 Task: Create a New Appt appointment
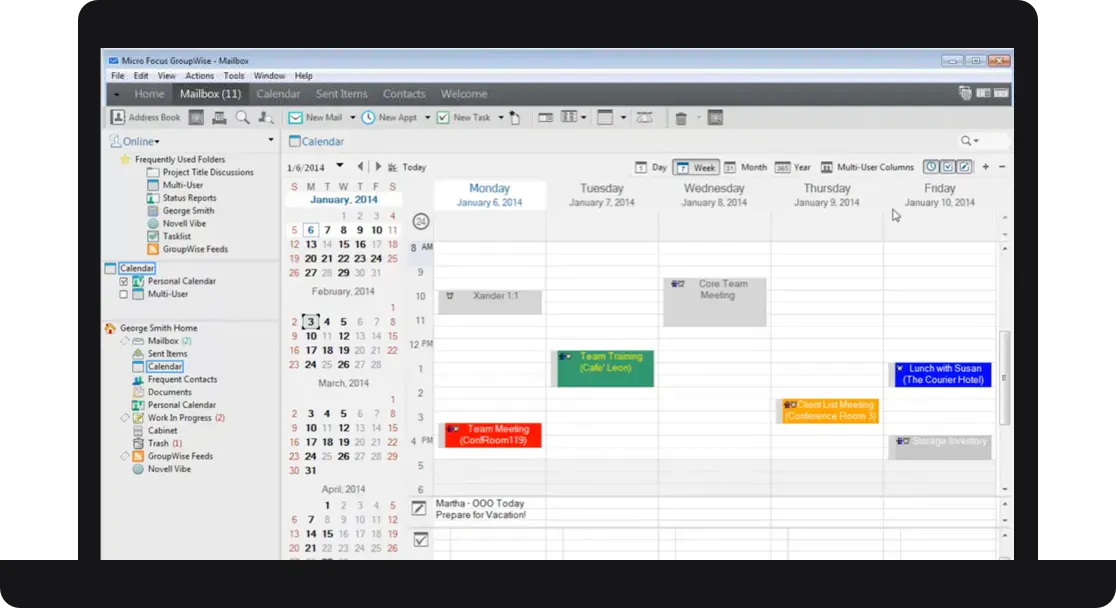click(x=389, y=117)
